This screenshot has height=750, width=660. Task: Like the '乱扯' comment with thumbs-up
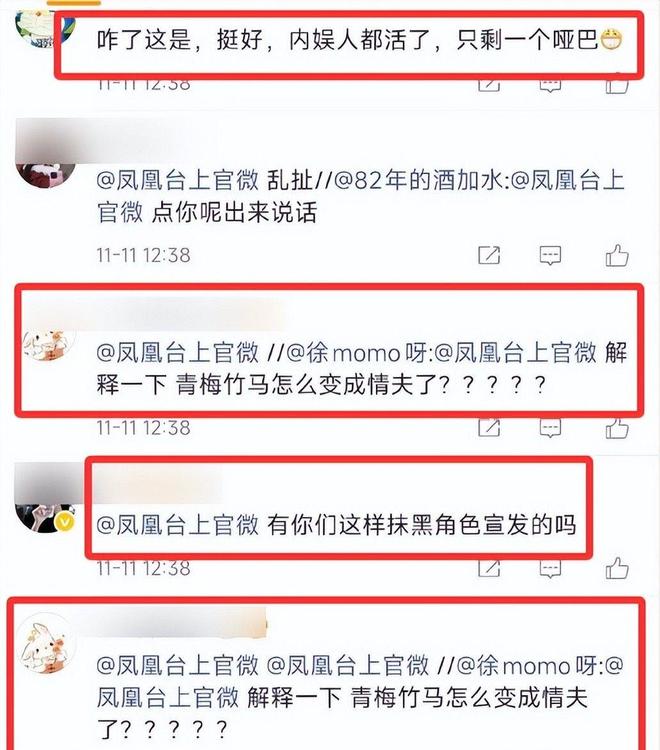pos(617,255)
